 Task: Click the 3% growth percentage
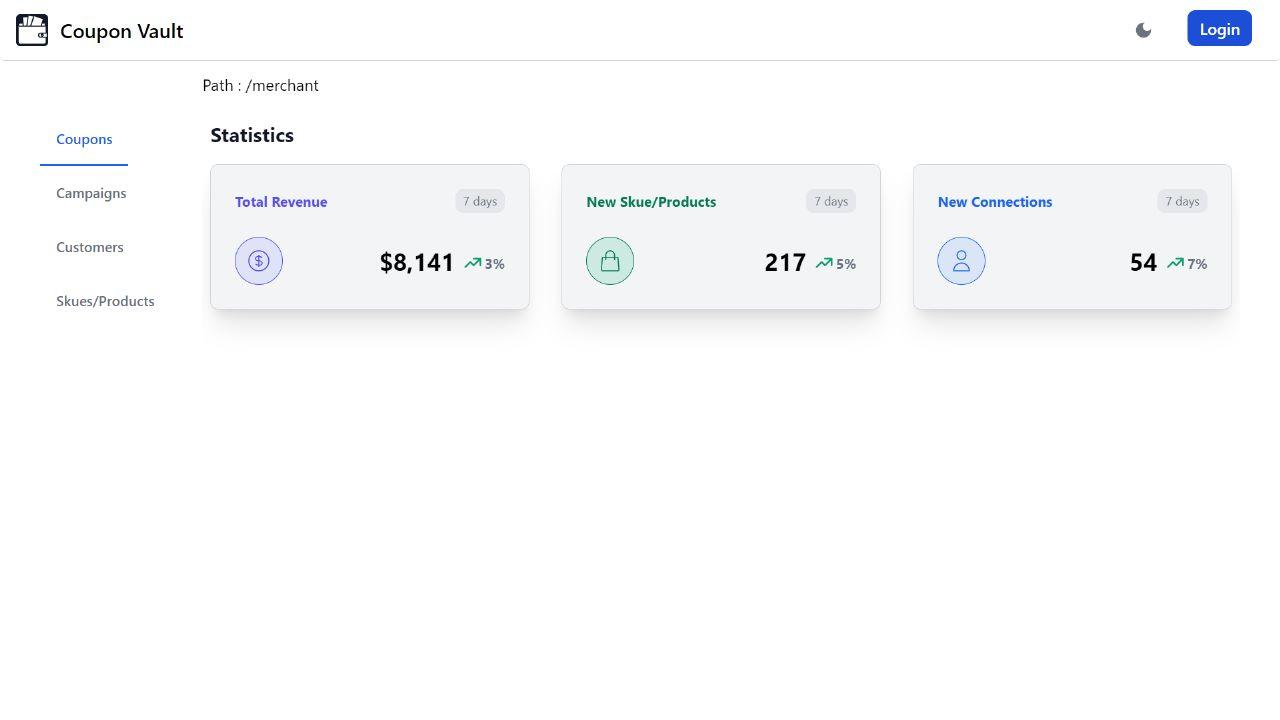pos(495,264)
